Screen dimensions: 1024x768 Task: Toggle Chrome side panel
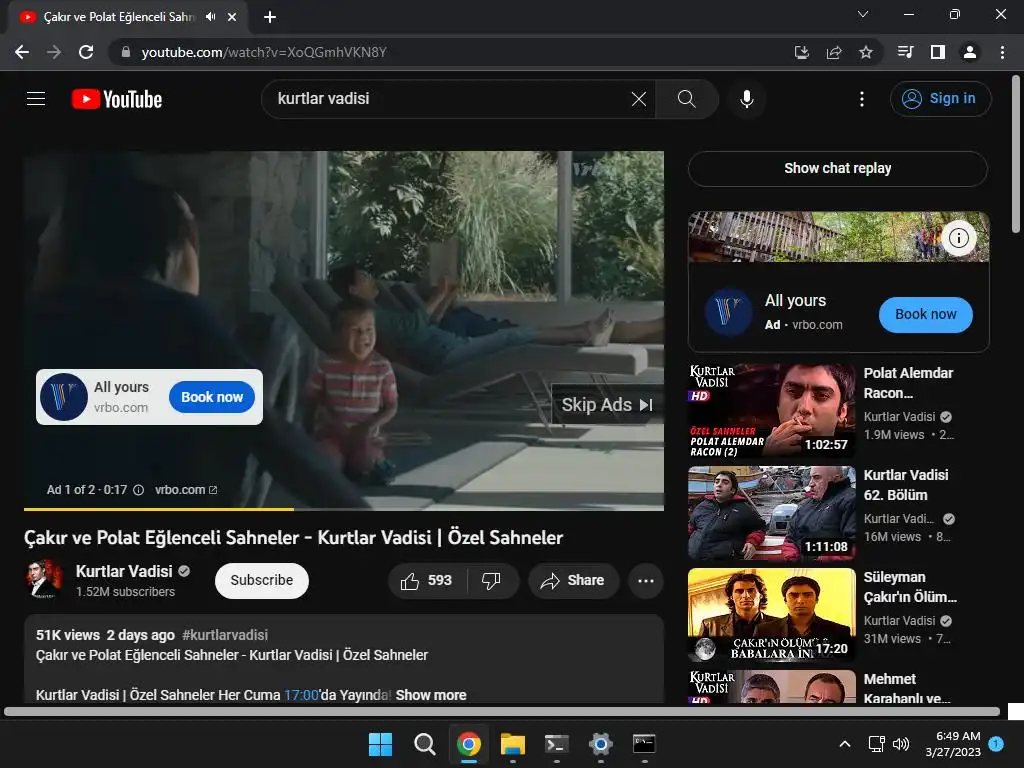pyautogui.click(x=938, y=52)
